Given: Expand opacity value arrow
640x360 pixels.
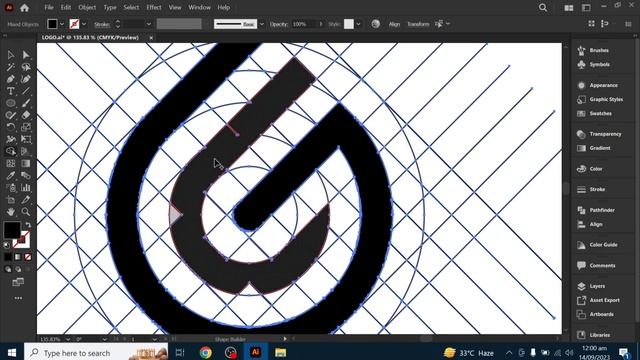Looking at the screenshot, I should 321,24.
